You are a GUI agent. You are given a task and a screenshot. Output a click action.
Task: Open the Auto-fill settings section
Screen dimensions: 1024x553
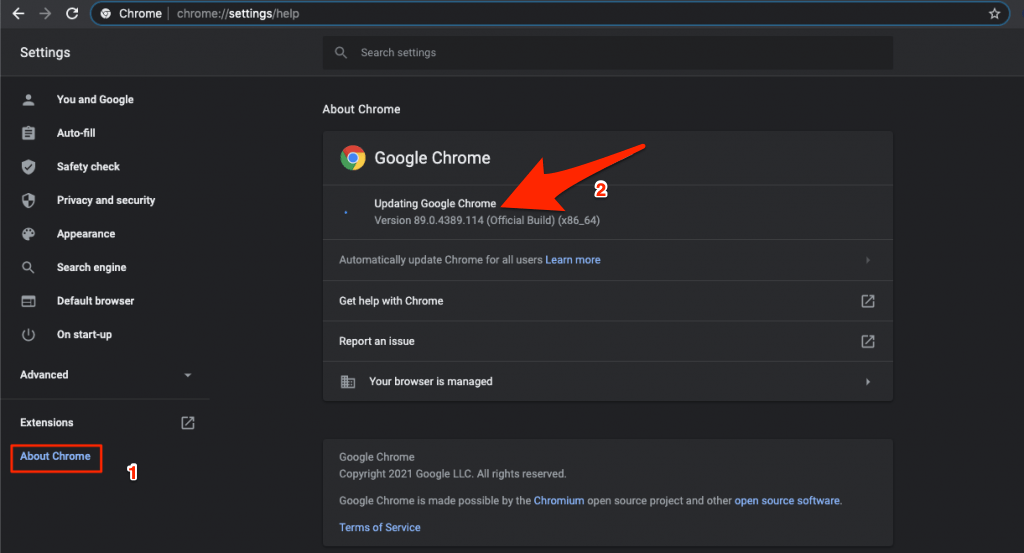click(76, 133)
